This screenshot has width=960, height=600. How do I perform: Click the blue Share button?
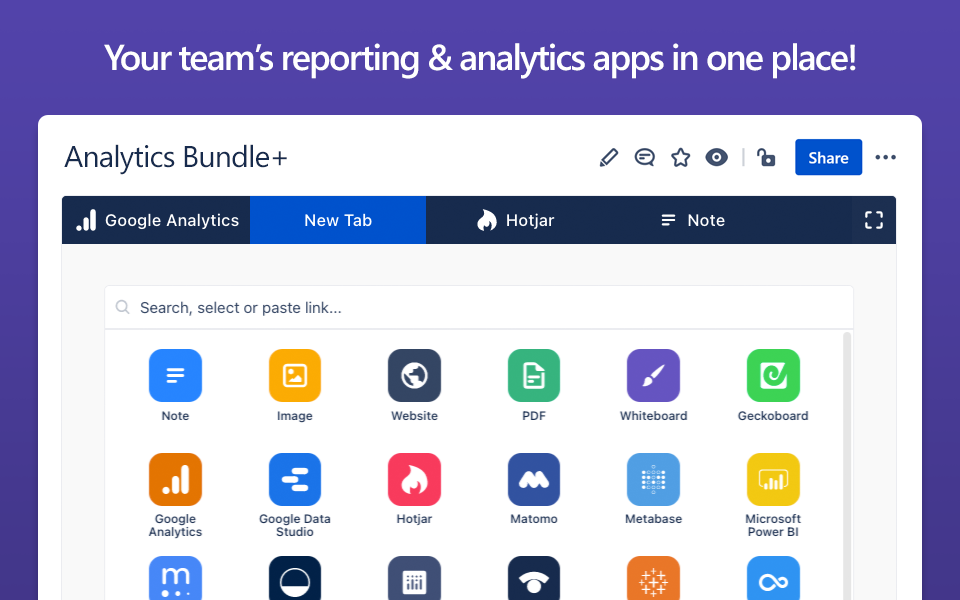pos(828,157)
